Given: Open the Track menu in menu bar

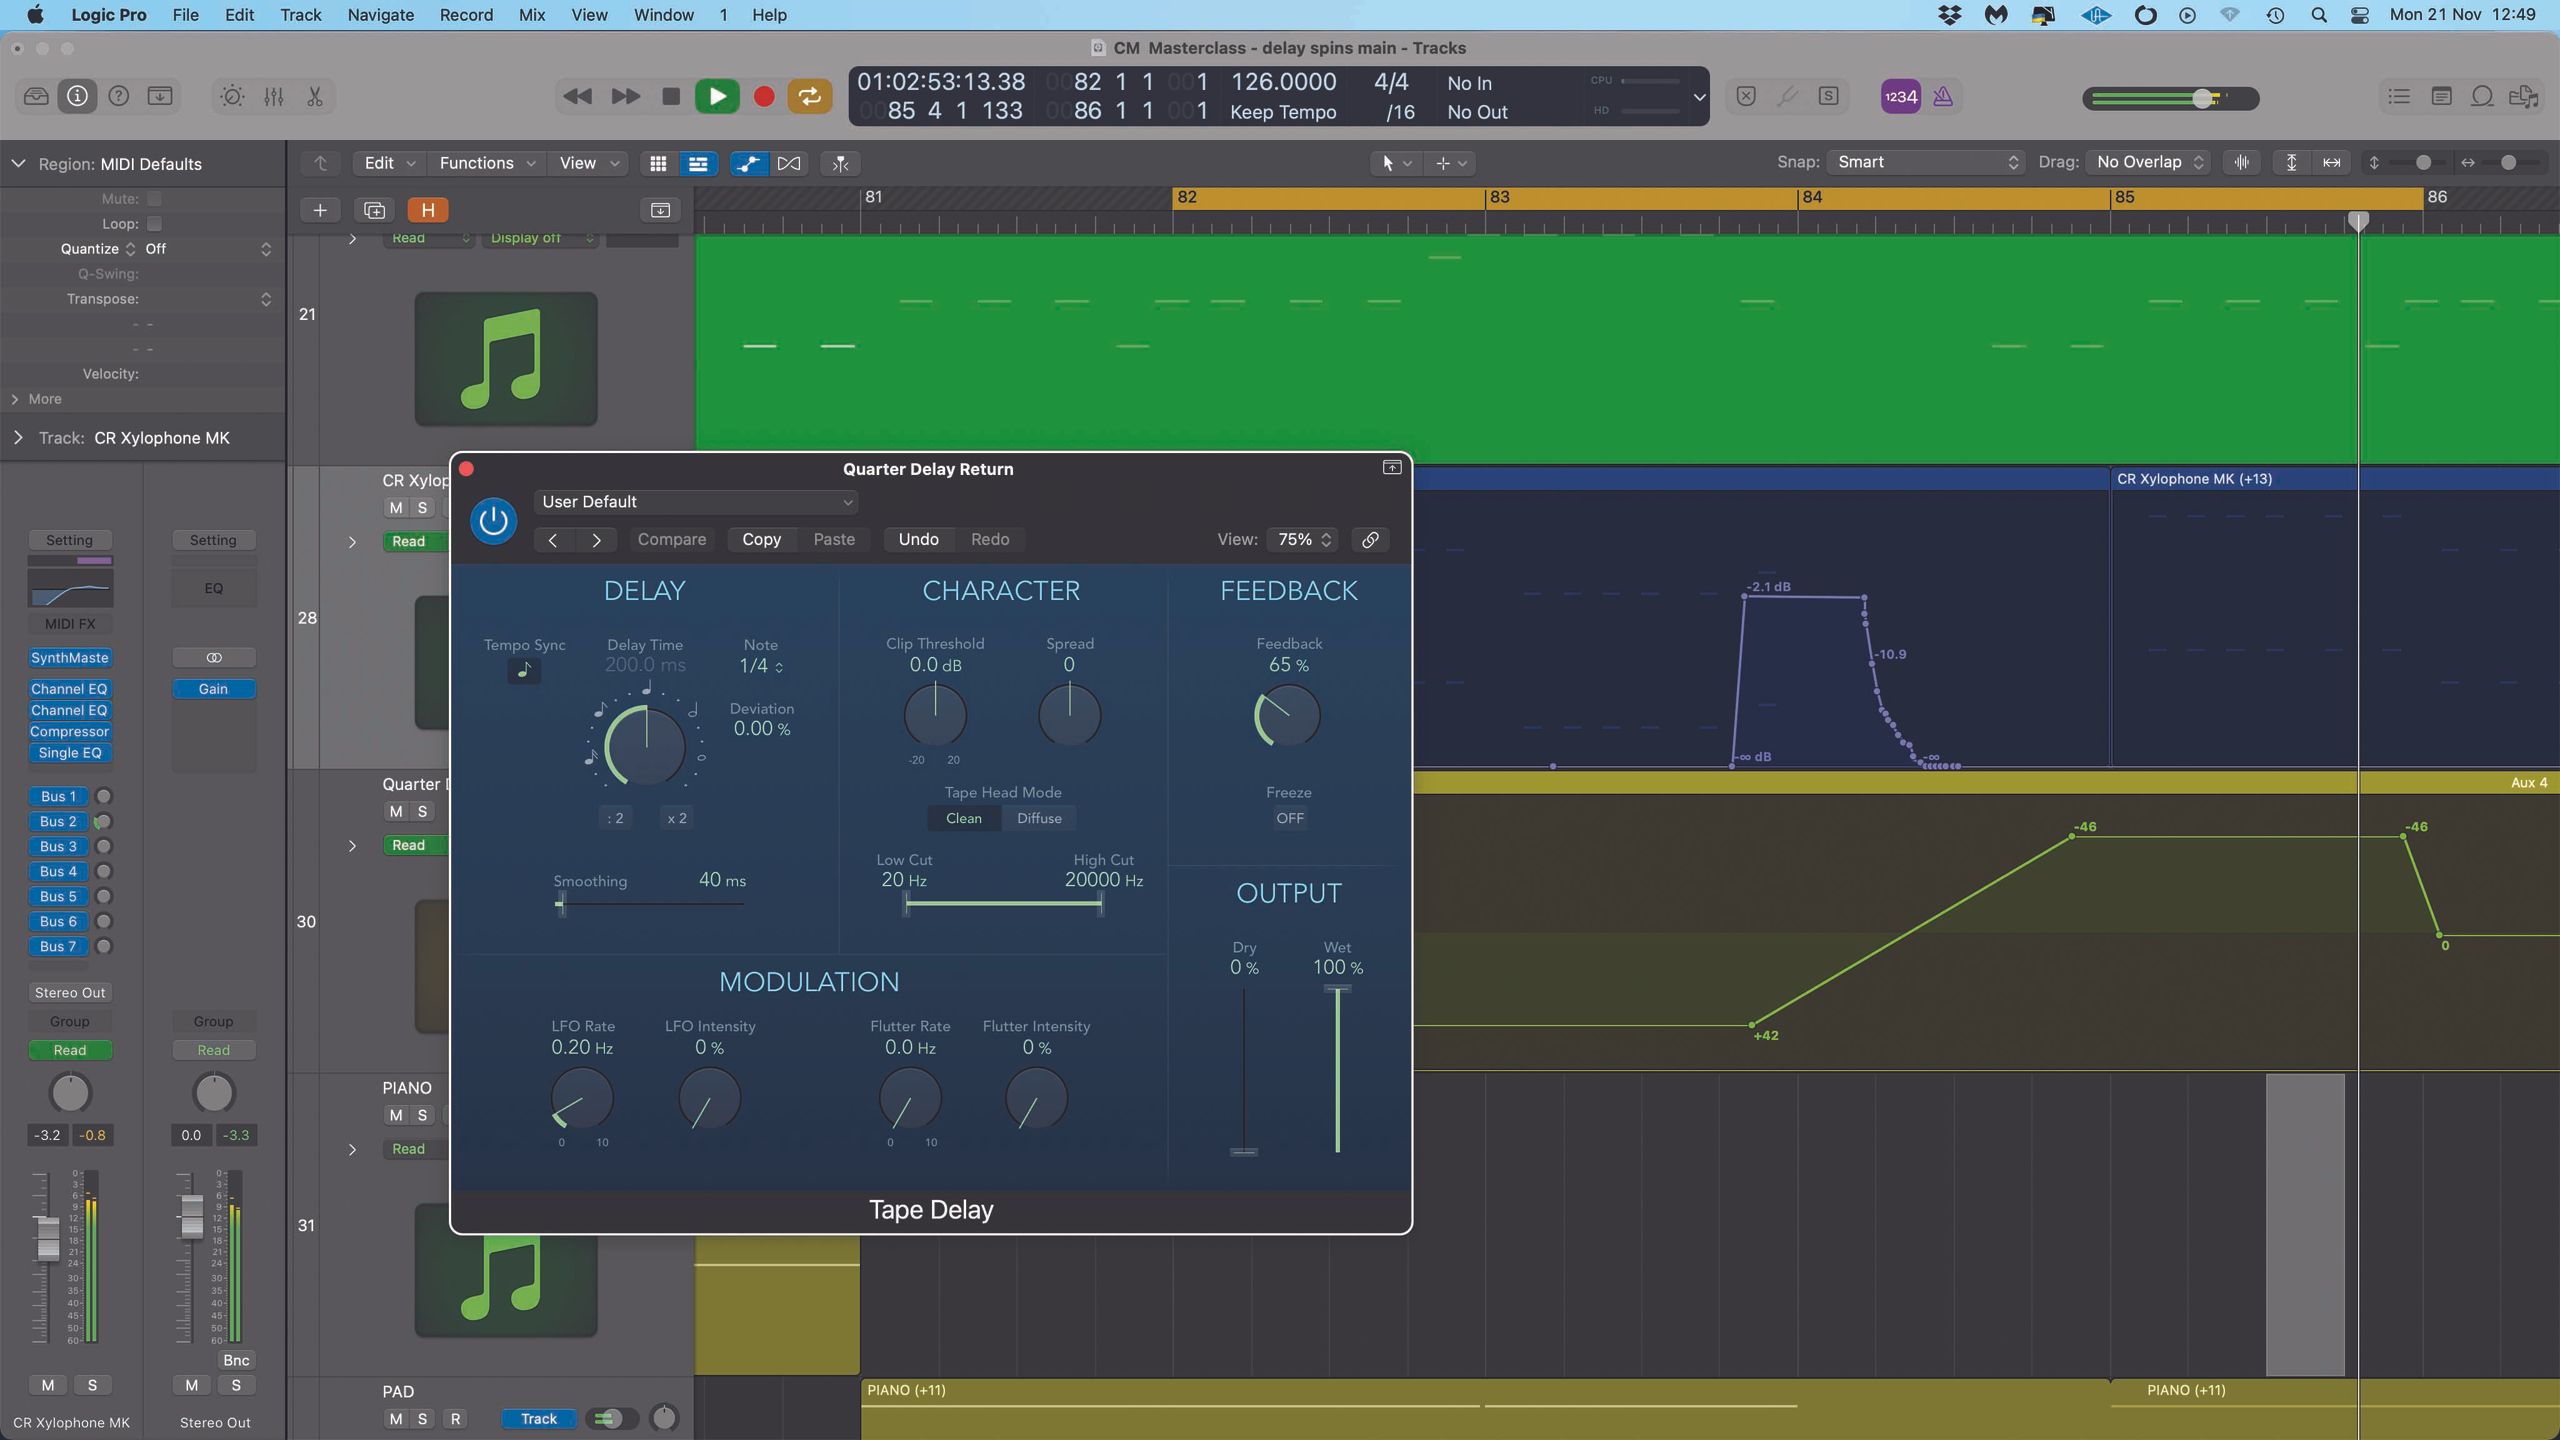Looking at the screenshot, I should (300, 15).
